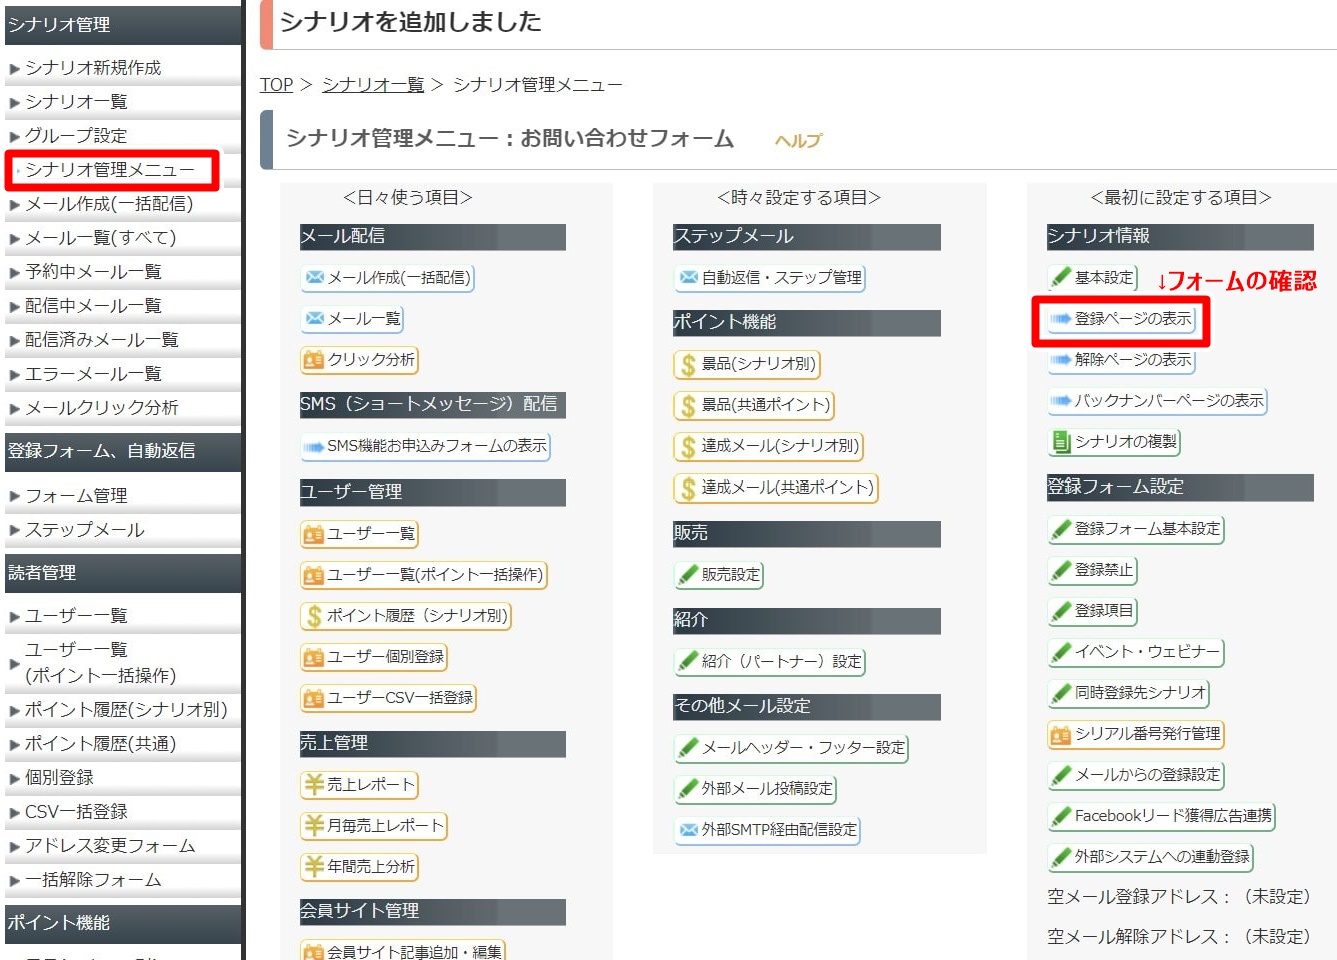Click 達成メール(シナリオ別) button
Viewport: 1337px width, 960px height.
click(768, 446)
